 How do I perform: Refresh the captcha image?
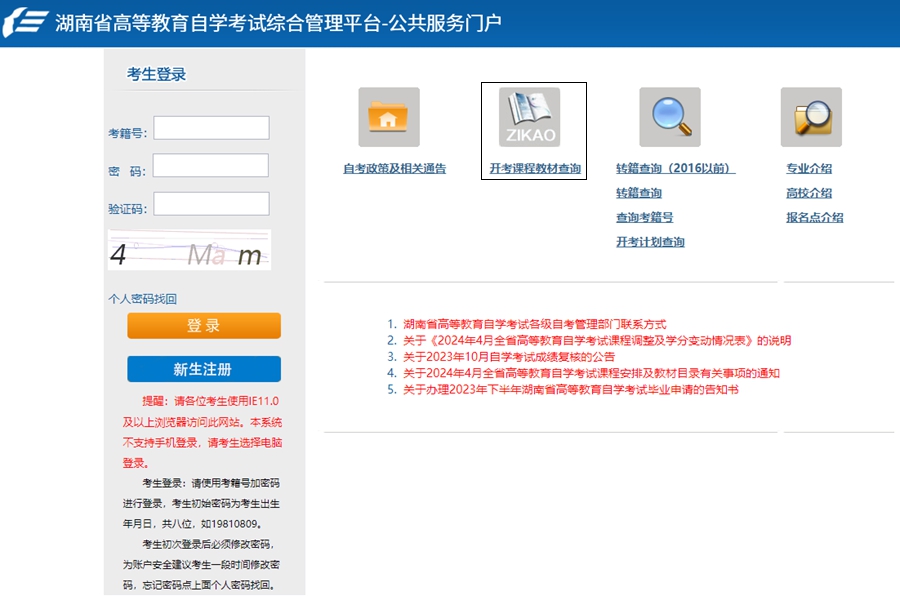(189, 250)
